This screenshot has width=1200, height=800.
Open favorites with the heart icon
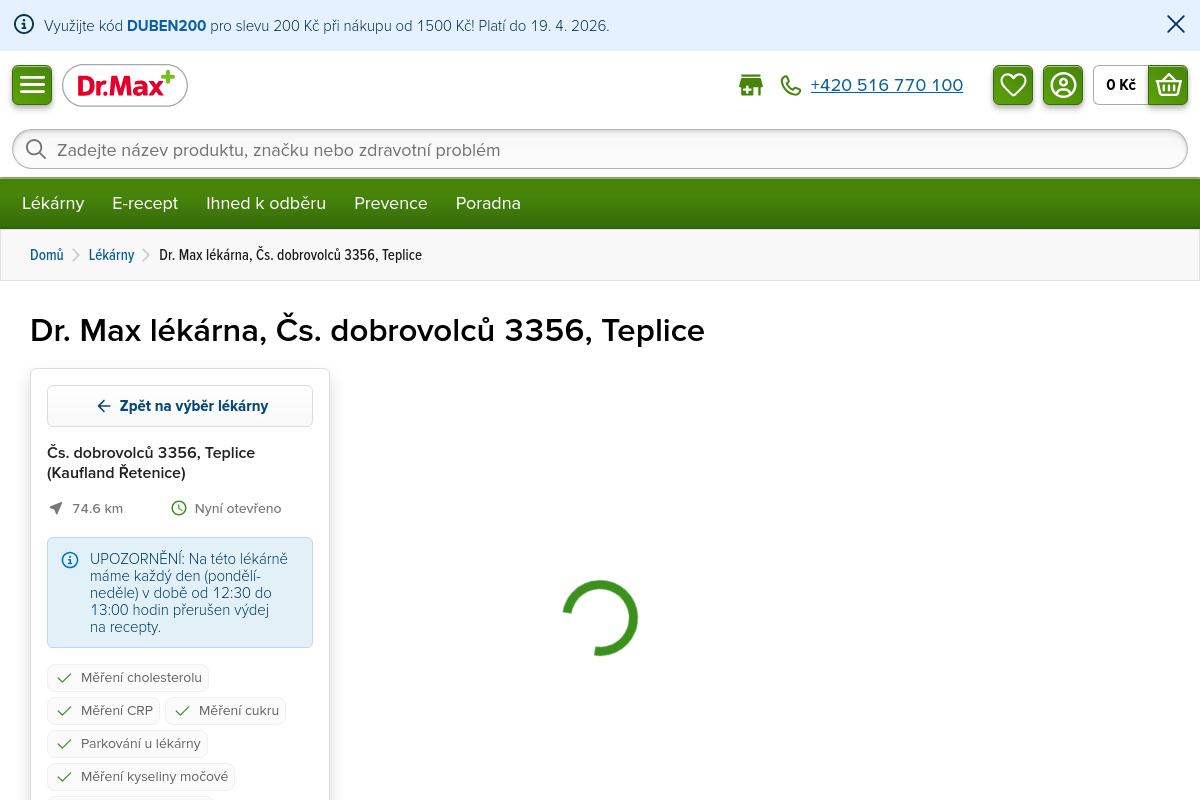coord(1013,85)
